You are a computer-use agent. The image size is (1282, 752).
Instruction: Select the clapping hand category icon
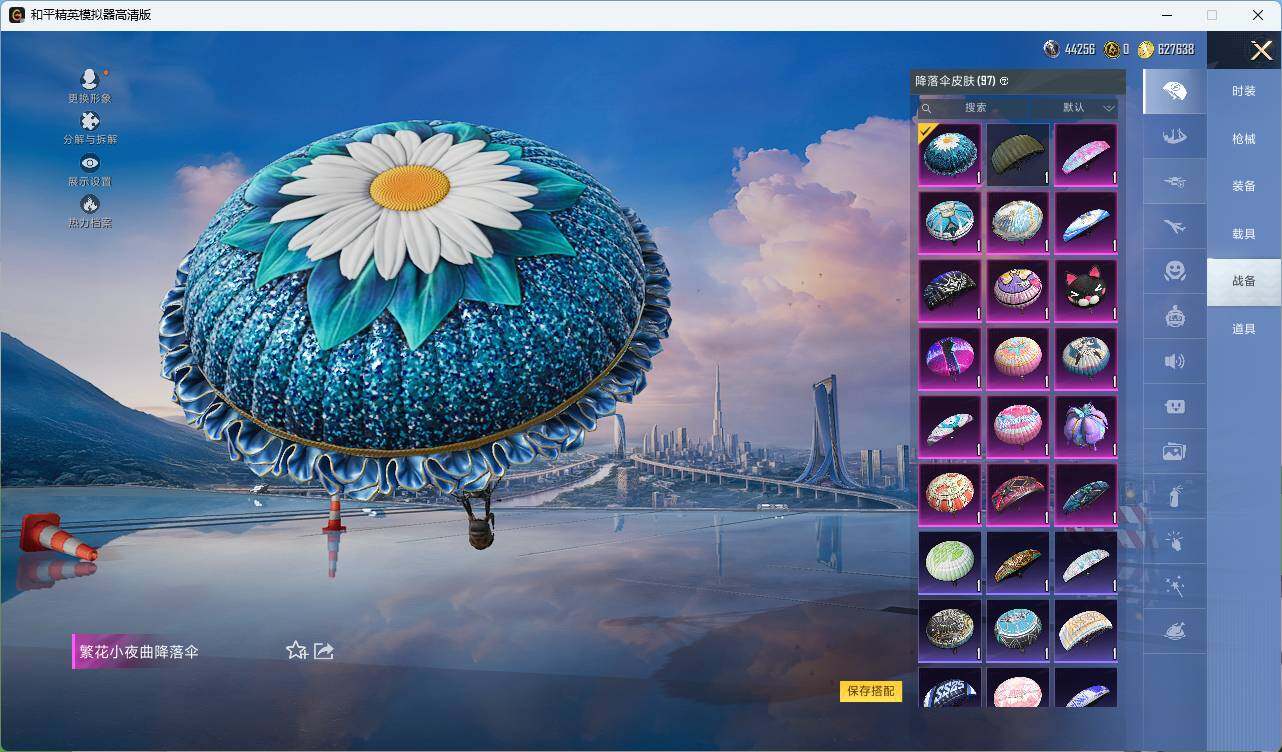[1175, 541]
